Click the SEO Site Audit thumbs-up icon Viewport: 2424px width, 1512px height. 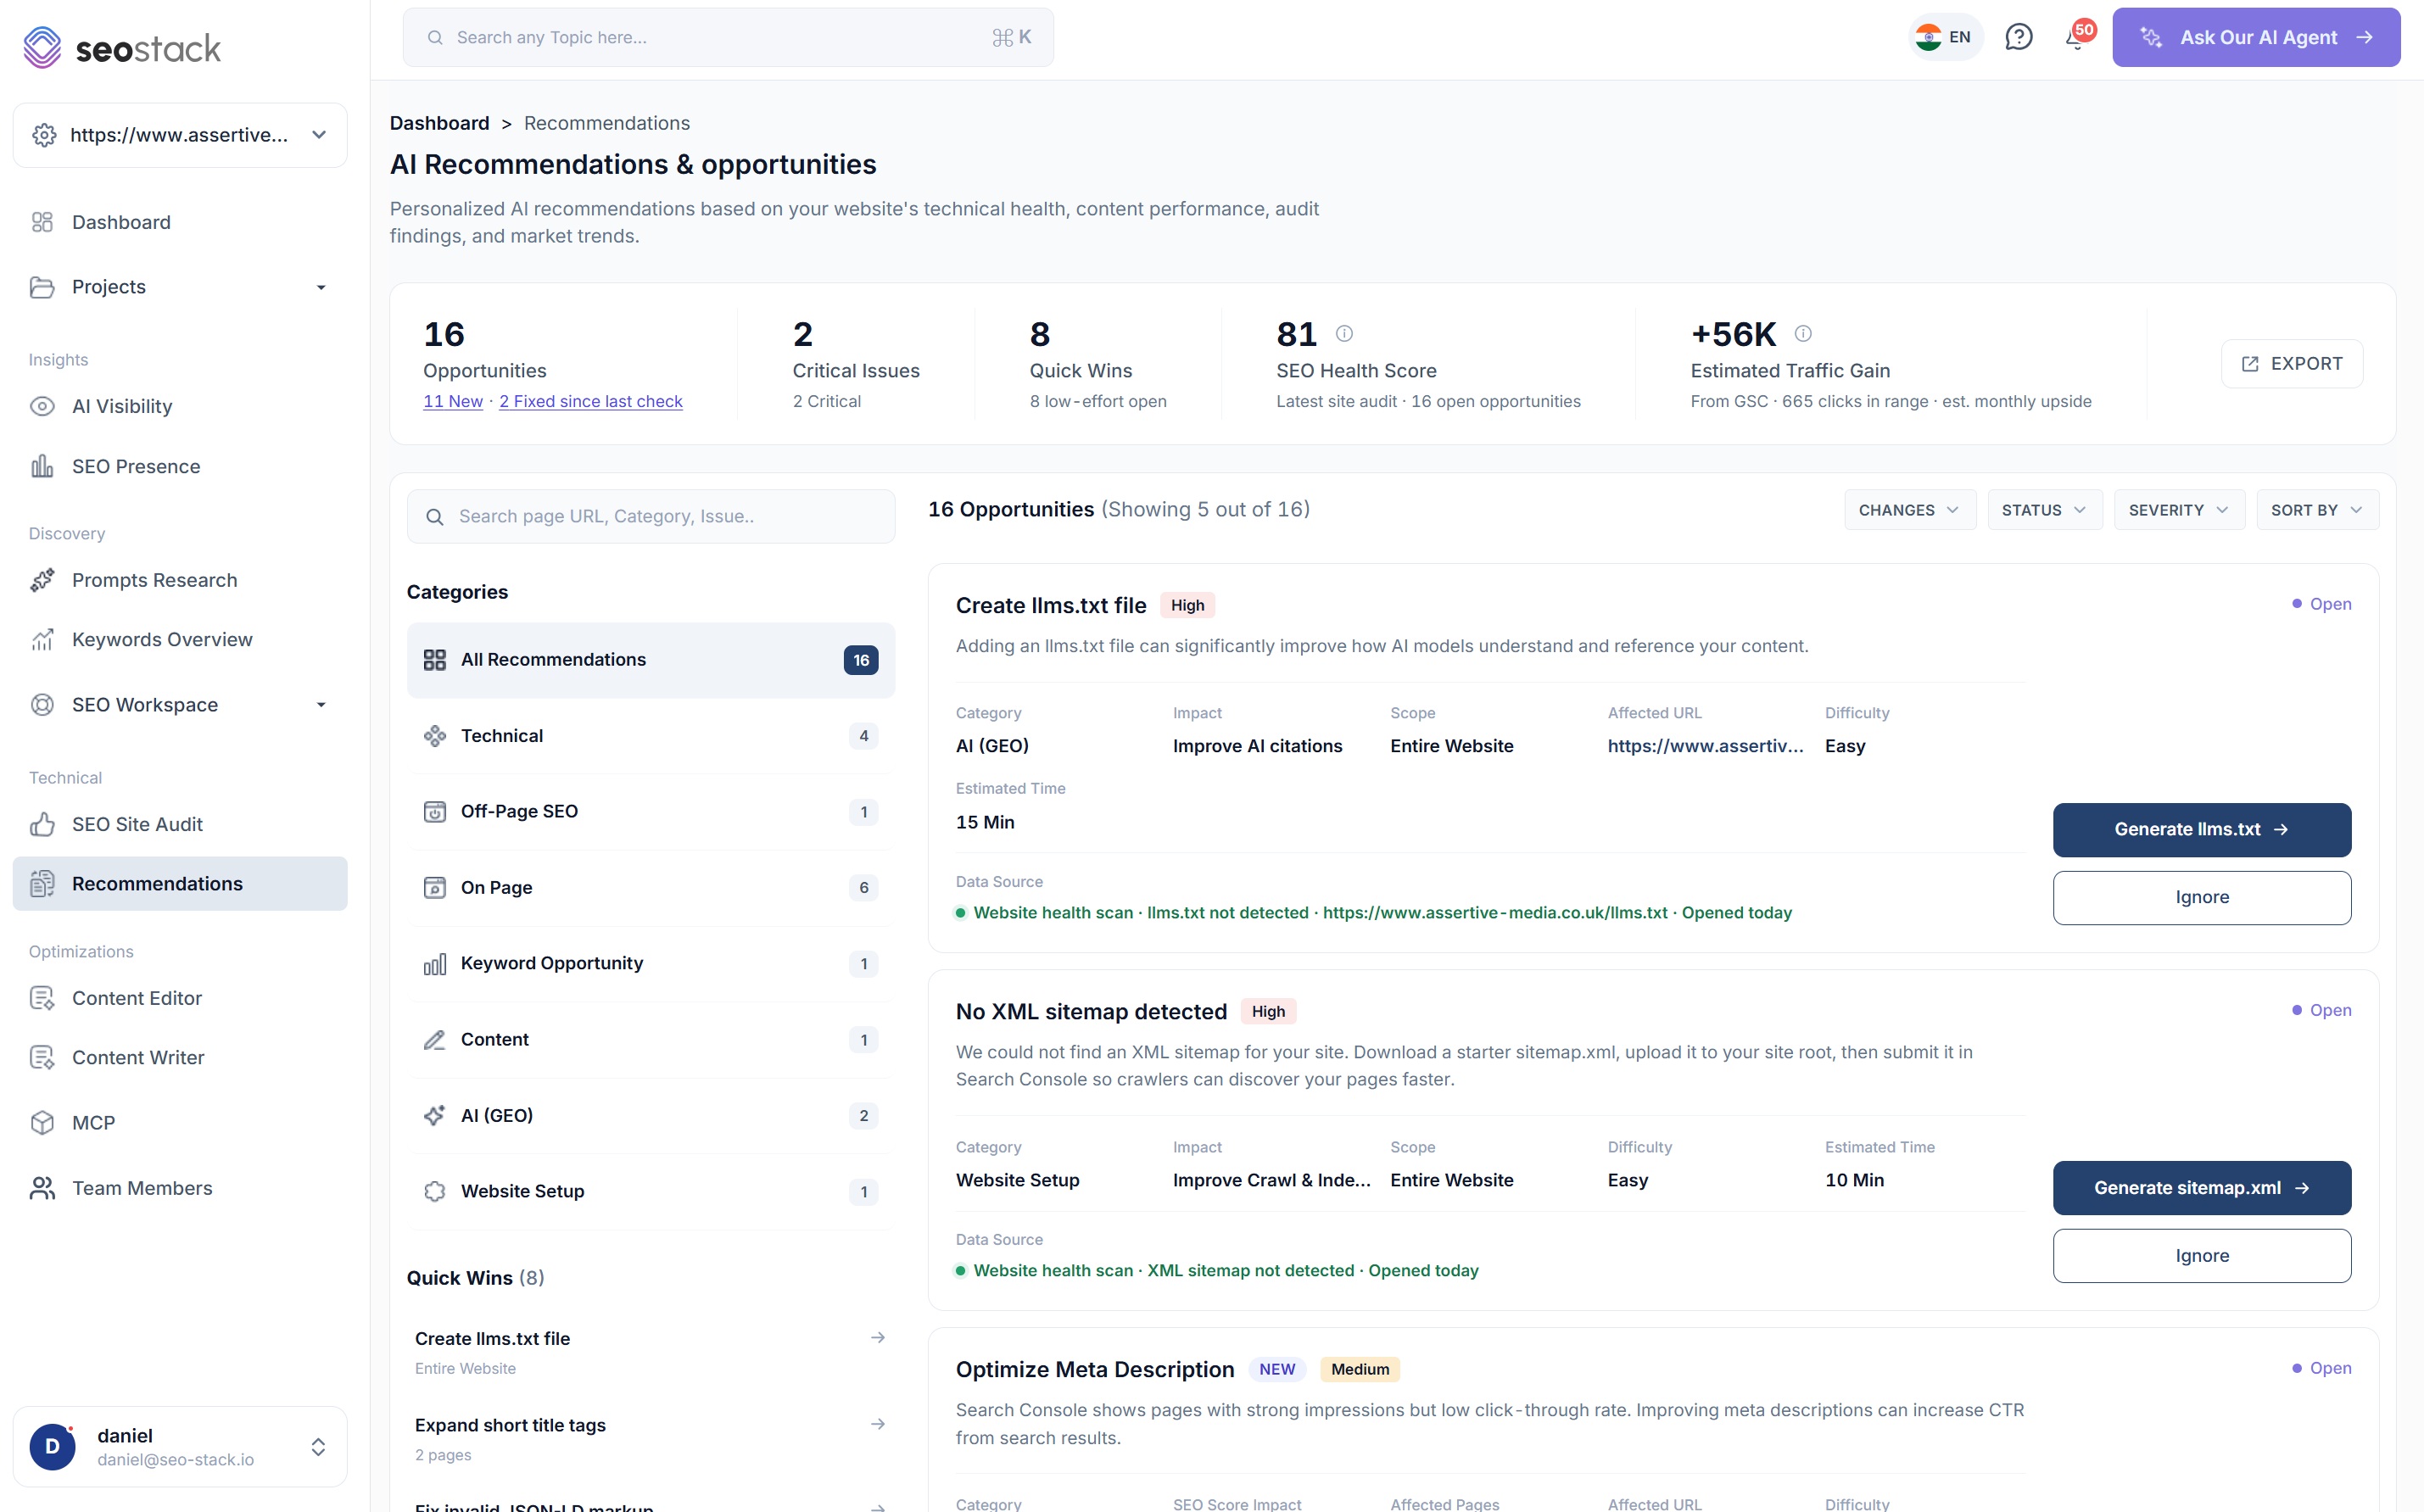coord(42,824)
